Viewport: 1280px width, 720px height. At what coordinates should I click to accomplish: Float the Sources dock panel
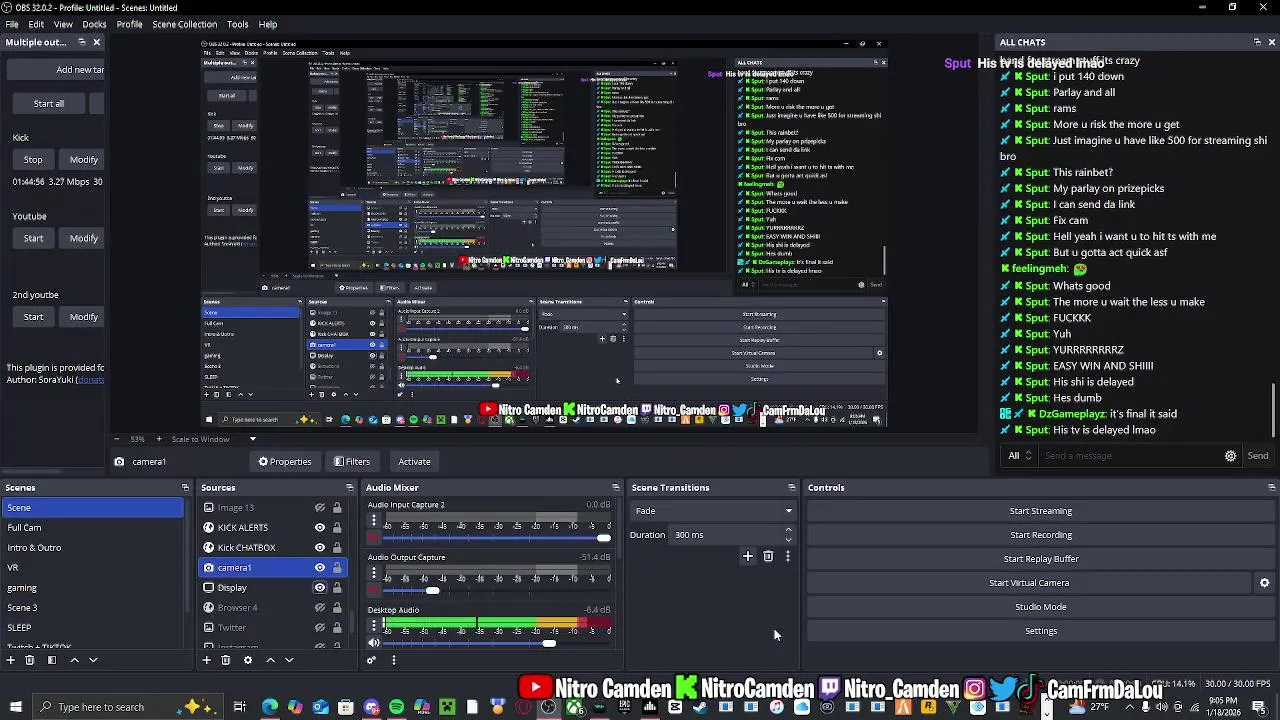pyautogui.click(x=350, y=488)
